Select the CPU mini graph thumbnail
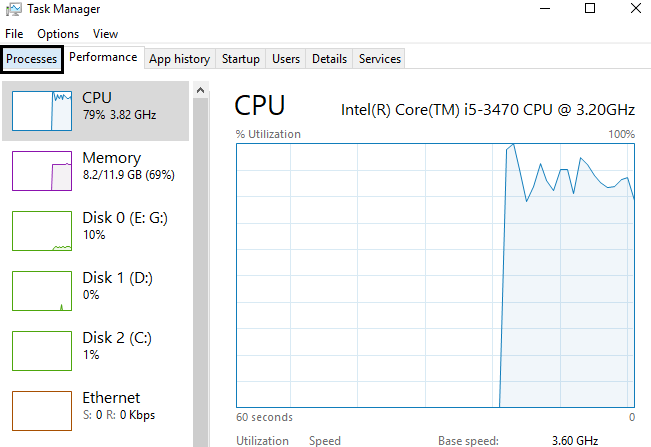Image resolution: width=651 pixels, height=447 pixels. click(42, 111)
